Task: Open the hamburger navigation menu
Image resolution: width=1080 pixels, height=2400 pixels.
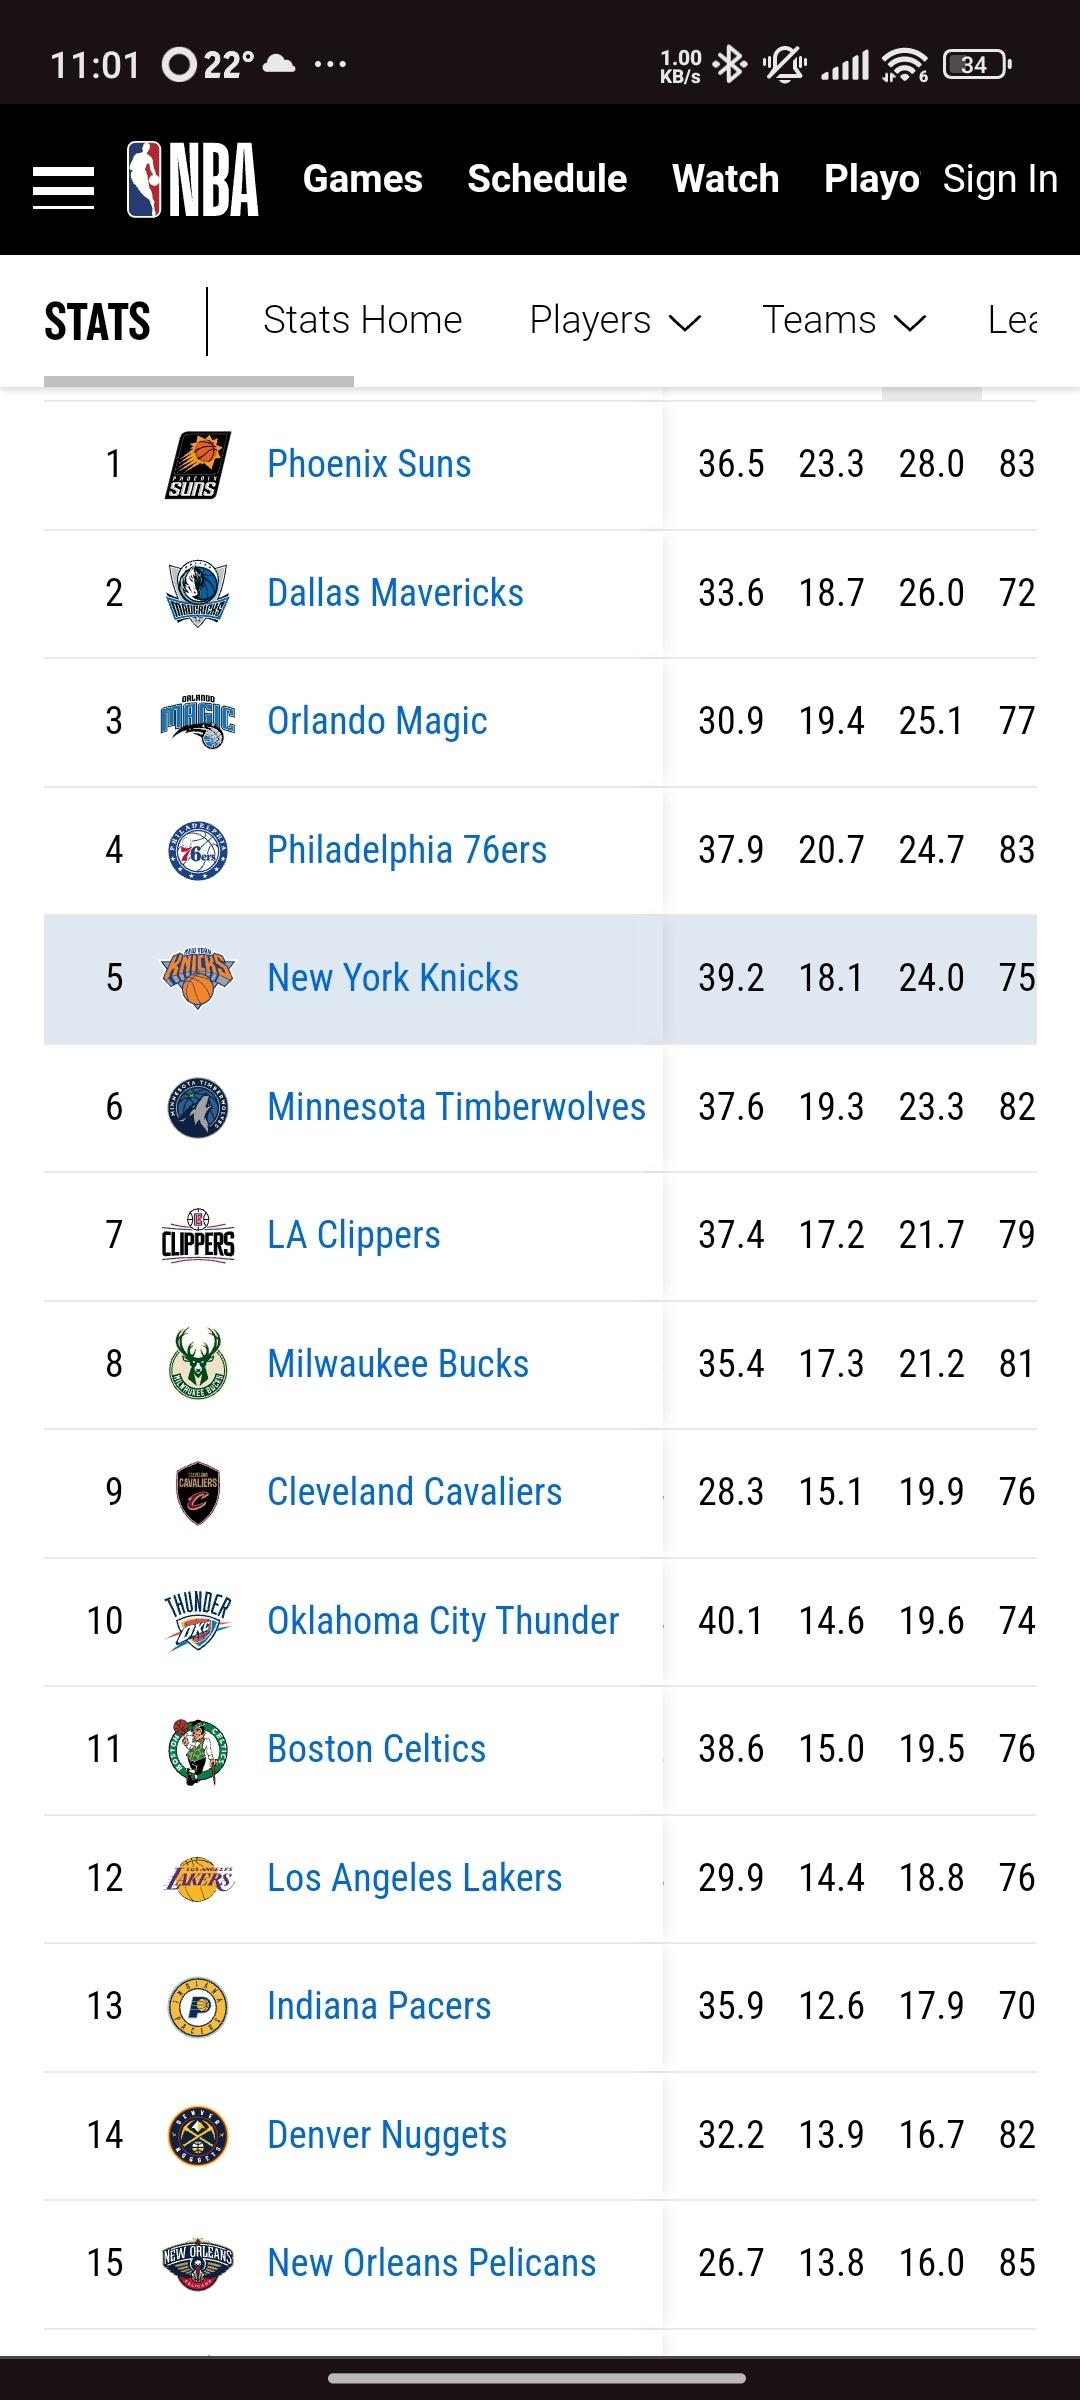Action: click(x=63, y=187)
